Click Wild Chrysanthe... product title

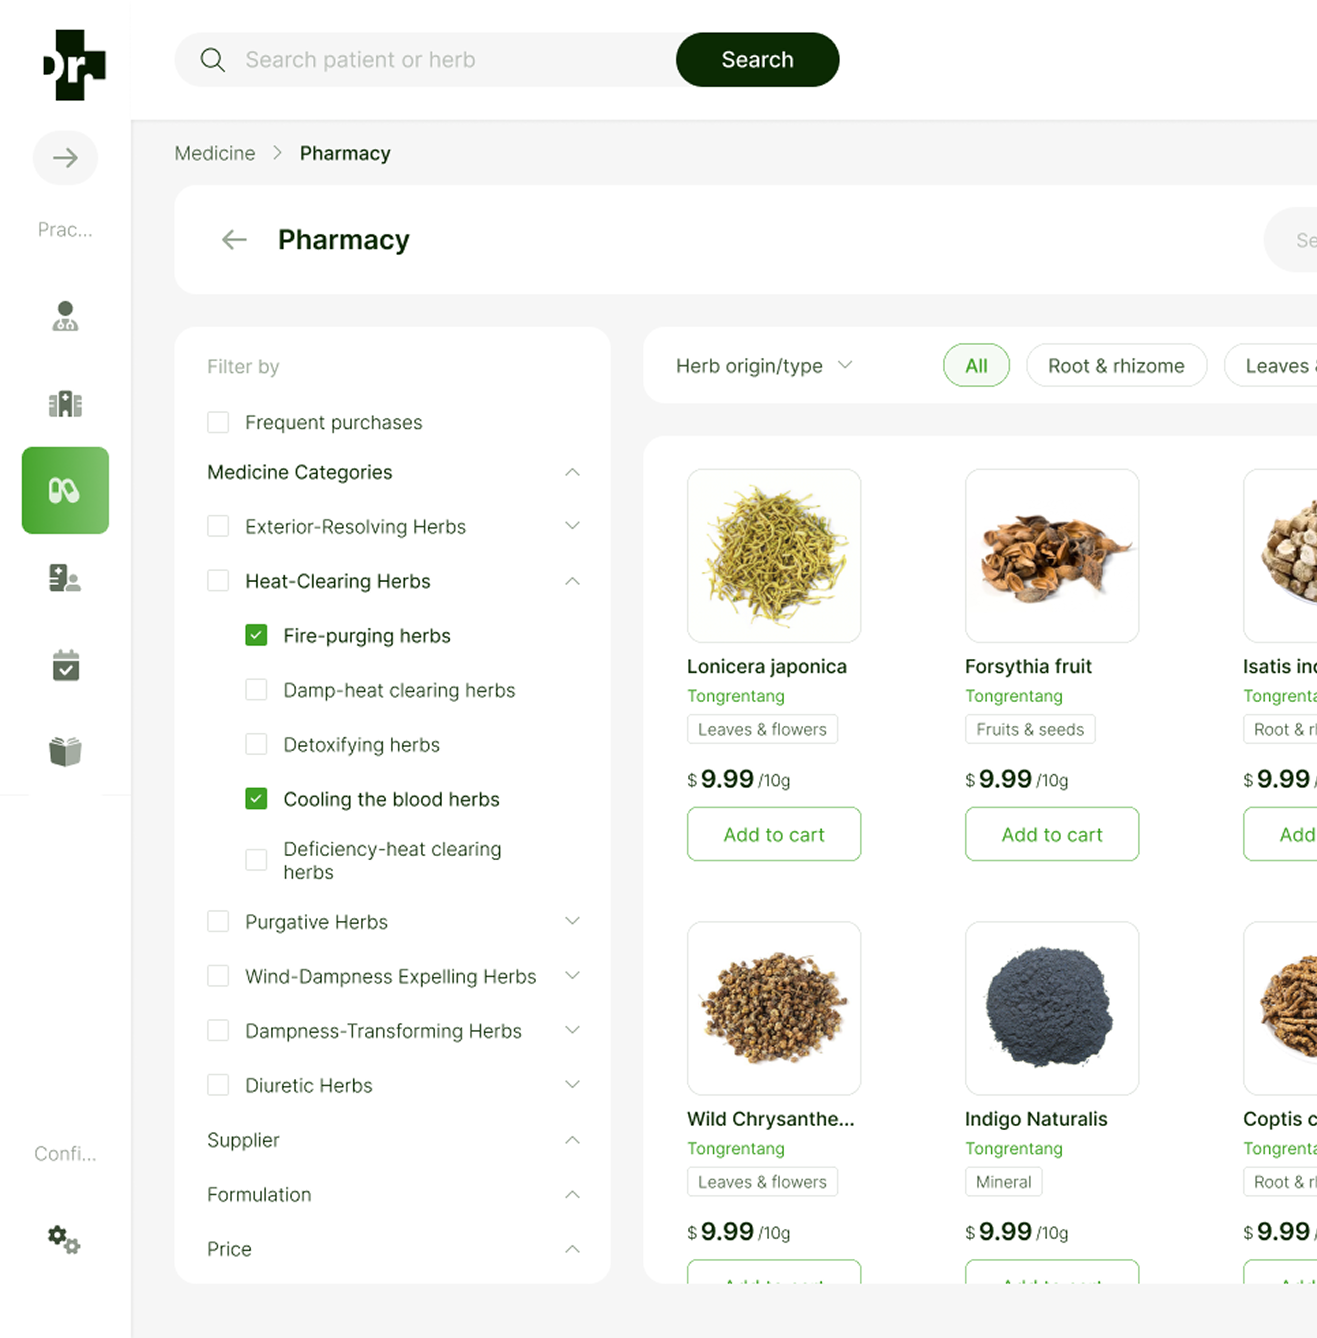coord(771,1119)
